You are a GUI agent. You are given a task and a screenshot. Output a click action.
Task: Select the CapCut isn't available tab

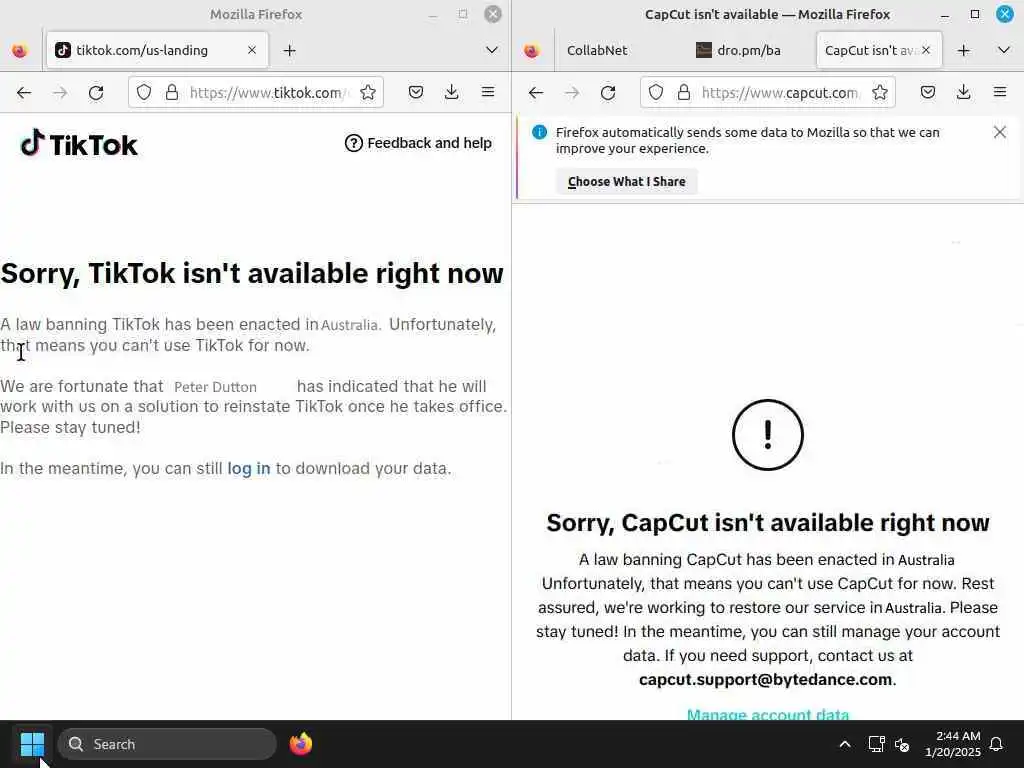tap(879, 50)
